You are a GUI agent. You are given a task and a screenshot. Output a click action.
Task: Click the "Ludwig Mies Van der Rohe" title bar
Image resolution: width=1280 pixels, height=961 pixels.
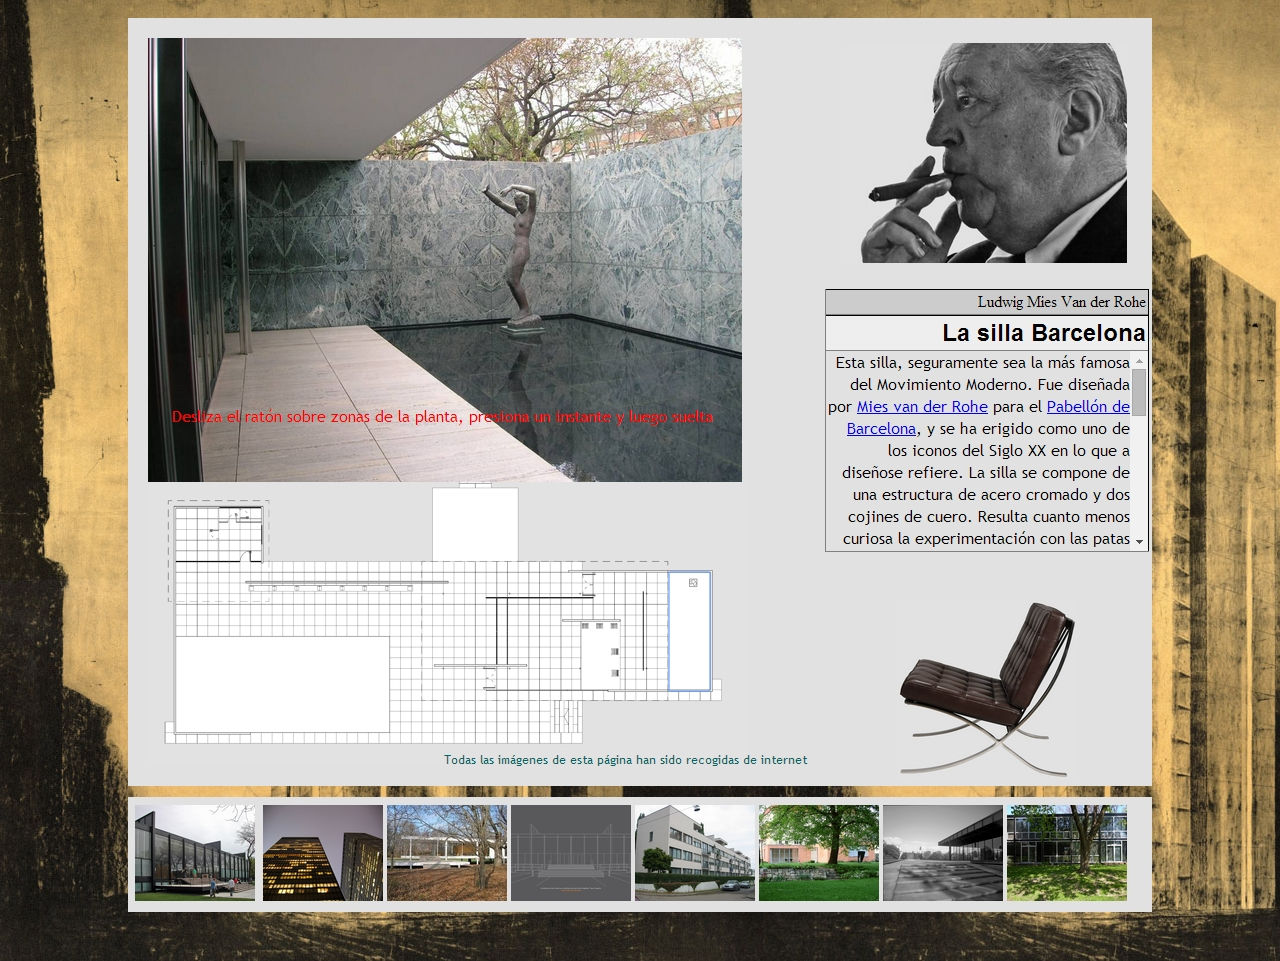tap(987, 302)
